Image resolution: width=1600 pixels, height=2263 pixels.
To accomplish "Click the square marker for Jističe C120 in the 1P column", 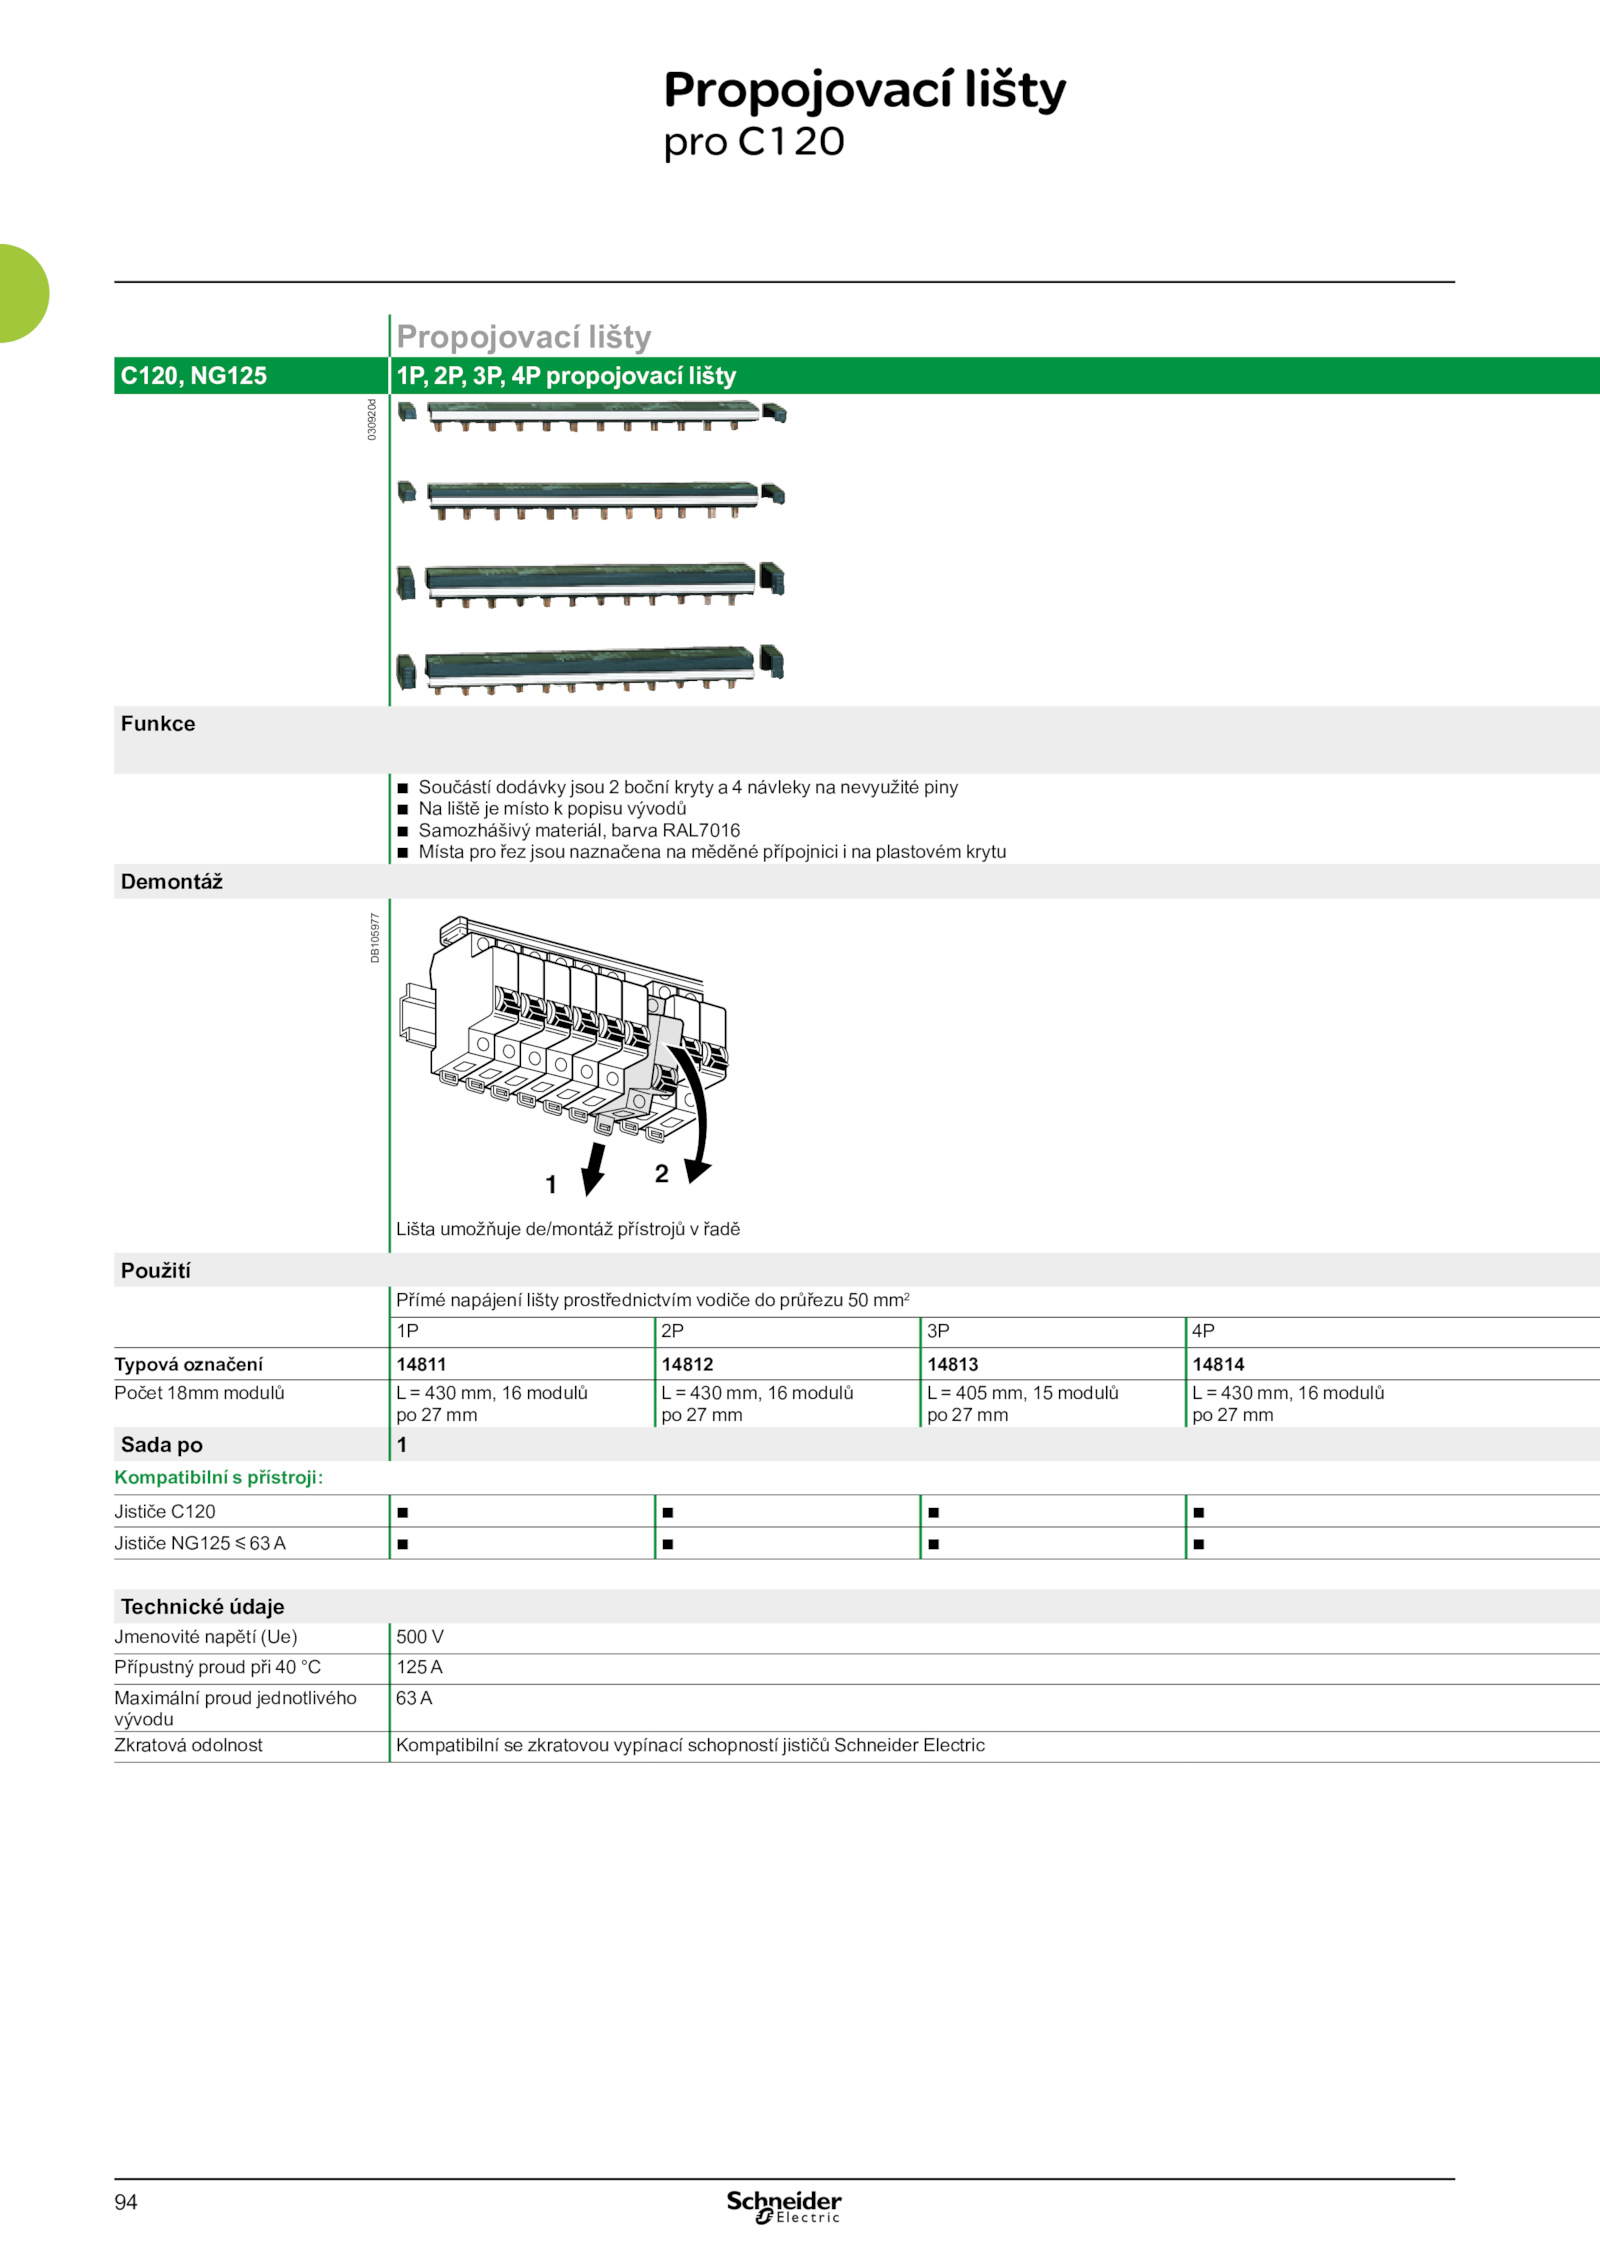I will tap(403, 1513).
